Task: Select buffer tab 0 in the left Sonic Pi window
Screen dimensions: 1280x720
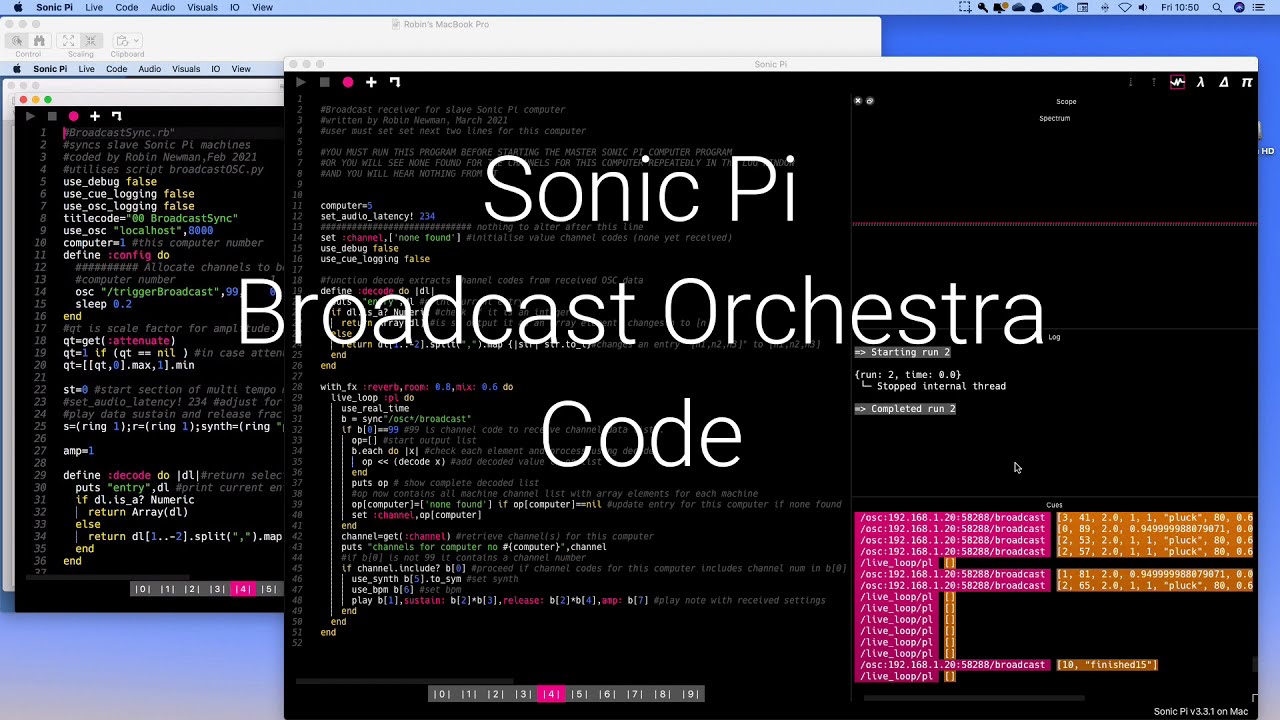Action: coord(144,589)
